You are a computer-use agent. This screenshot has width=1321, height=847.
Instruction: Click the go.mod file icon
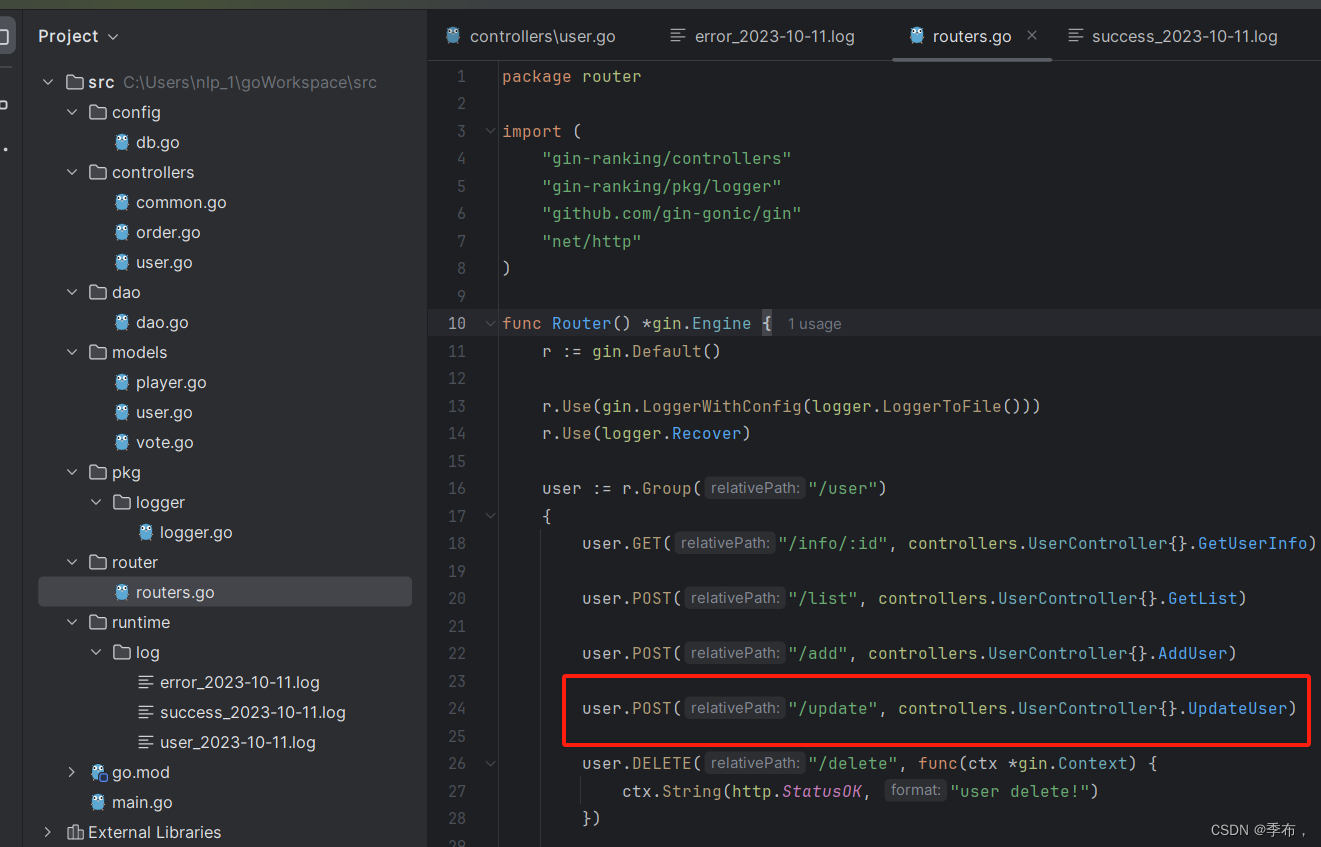98,772
